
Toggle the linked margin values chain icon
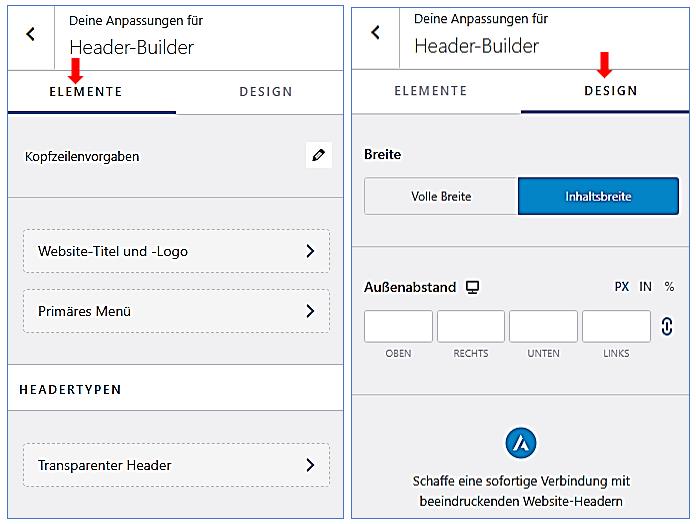[667, 326]
